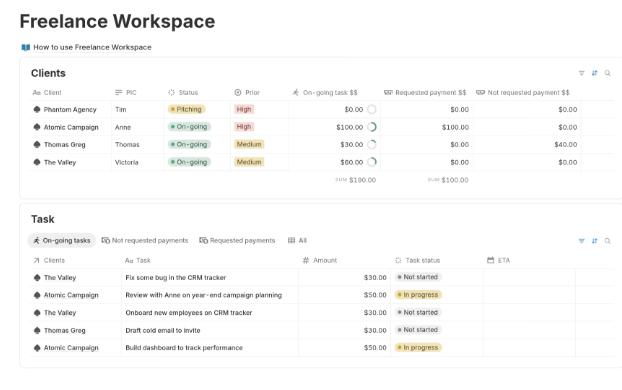Open task Review with Anne on year-end campaign planning
Screen dimensions: 622x390
point(203,295)
